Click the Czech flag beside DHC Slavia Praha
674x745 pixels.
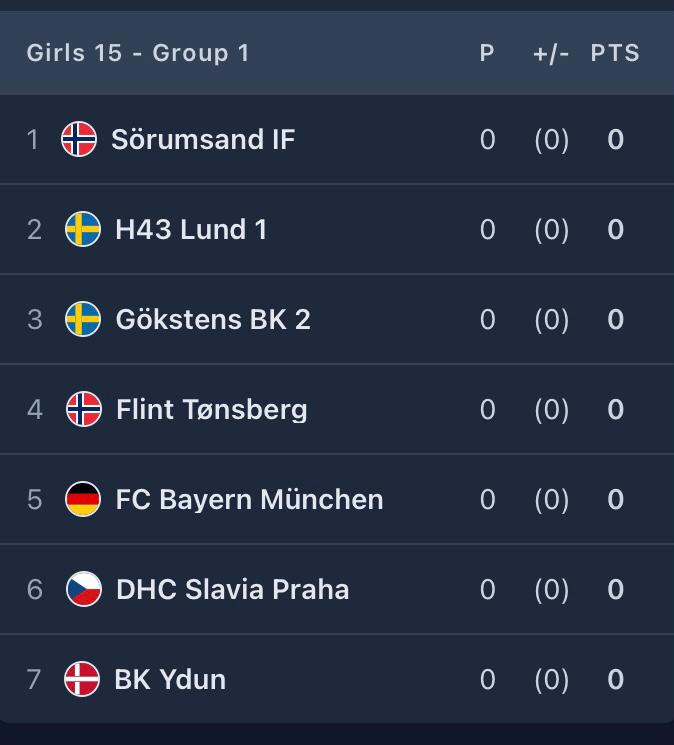click(x=83, y=589)
